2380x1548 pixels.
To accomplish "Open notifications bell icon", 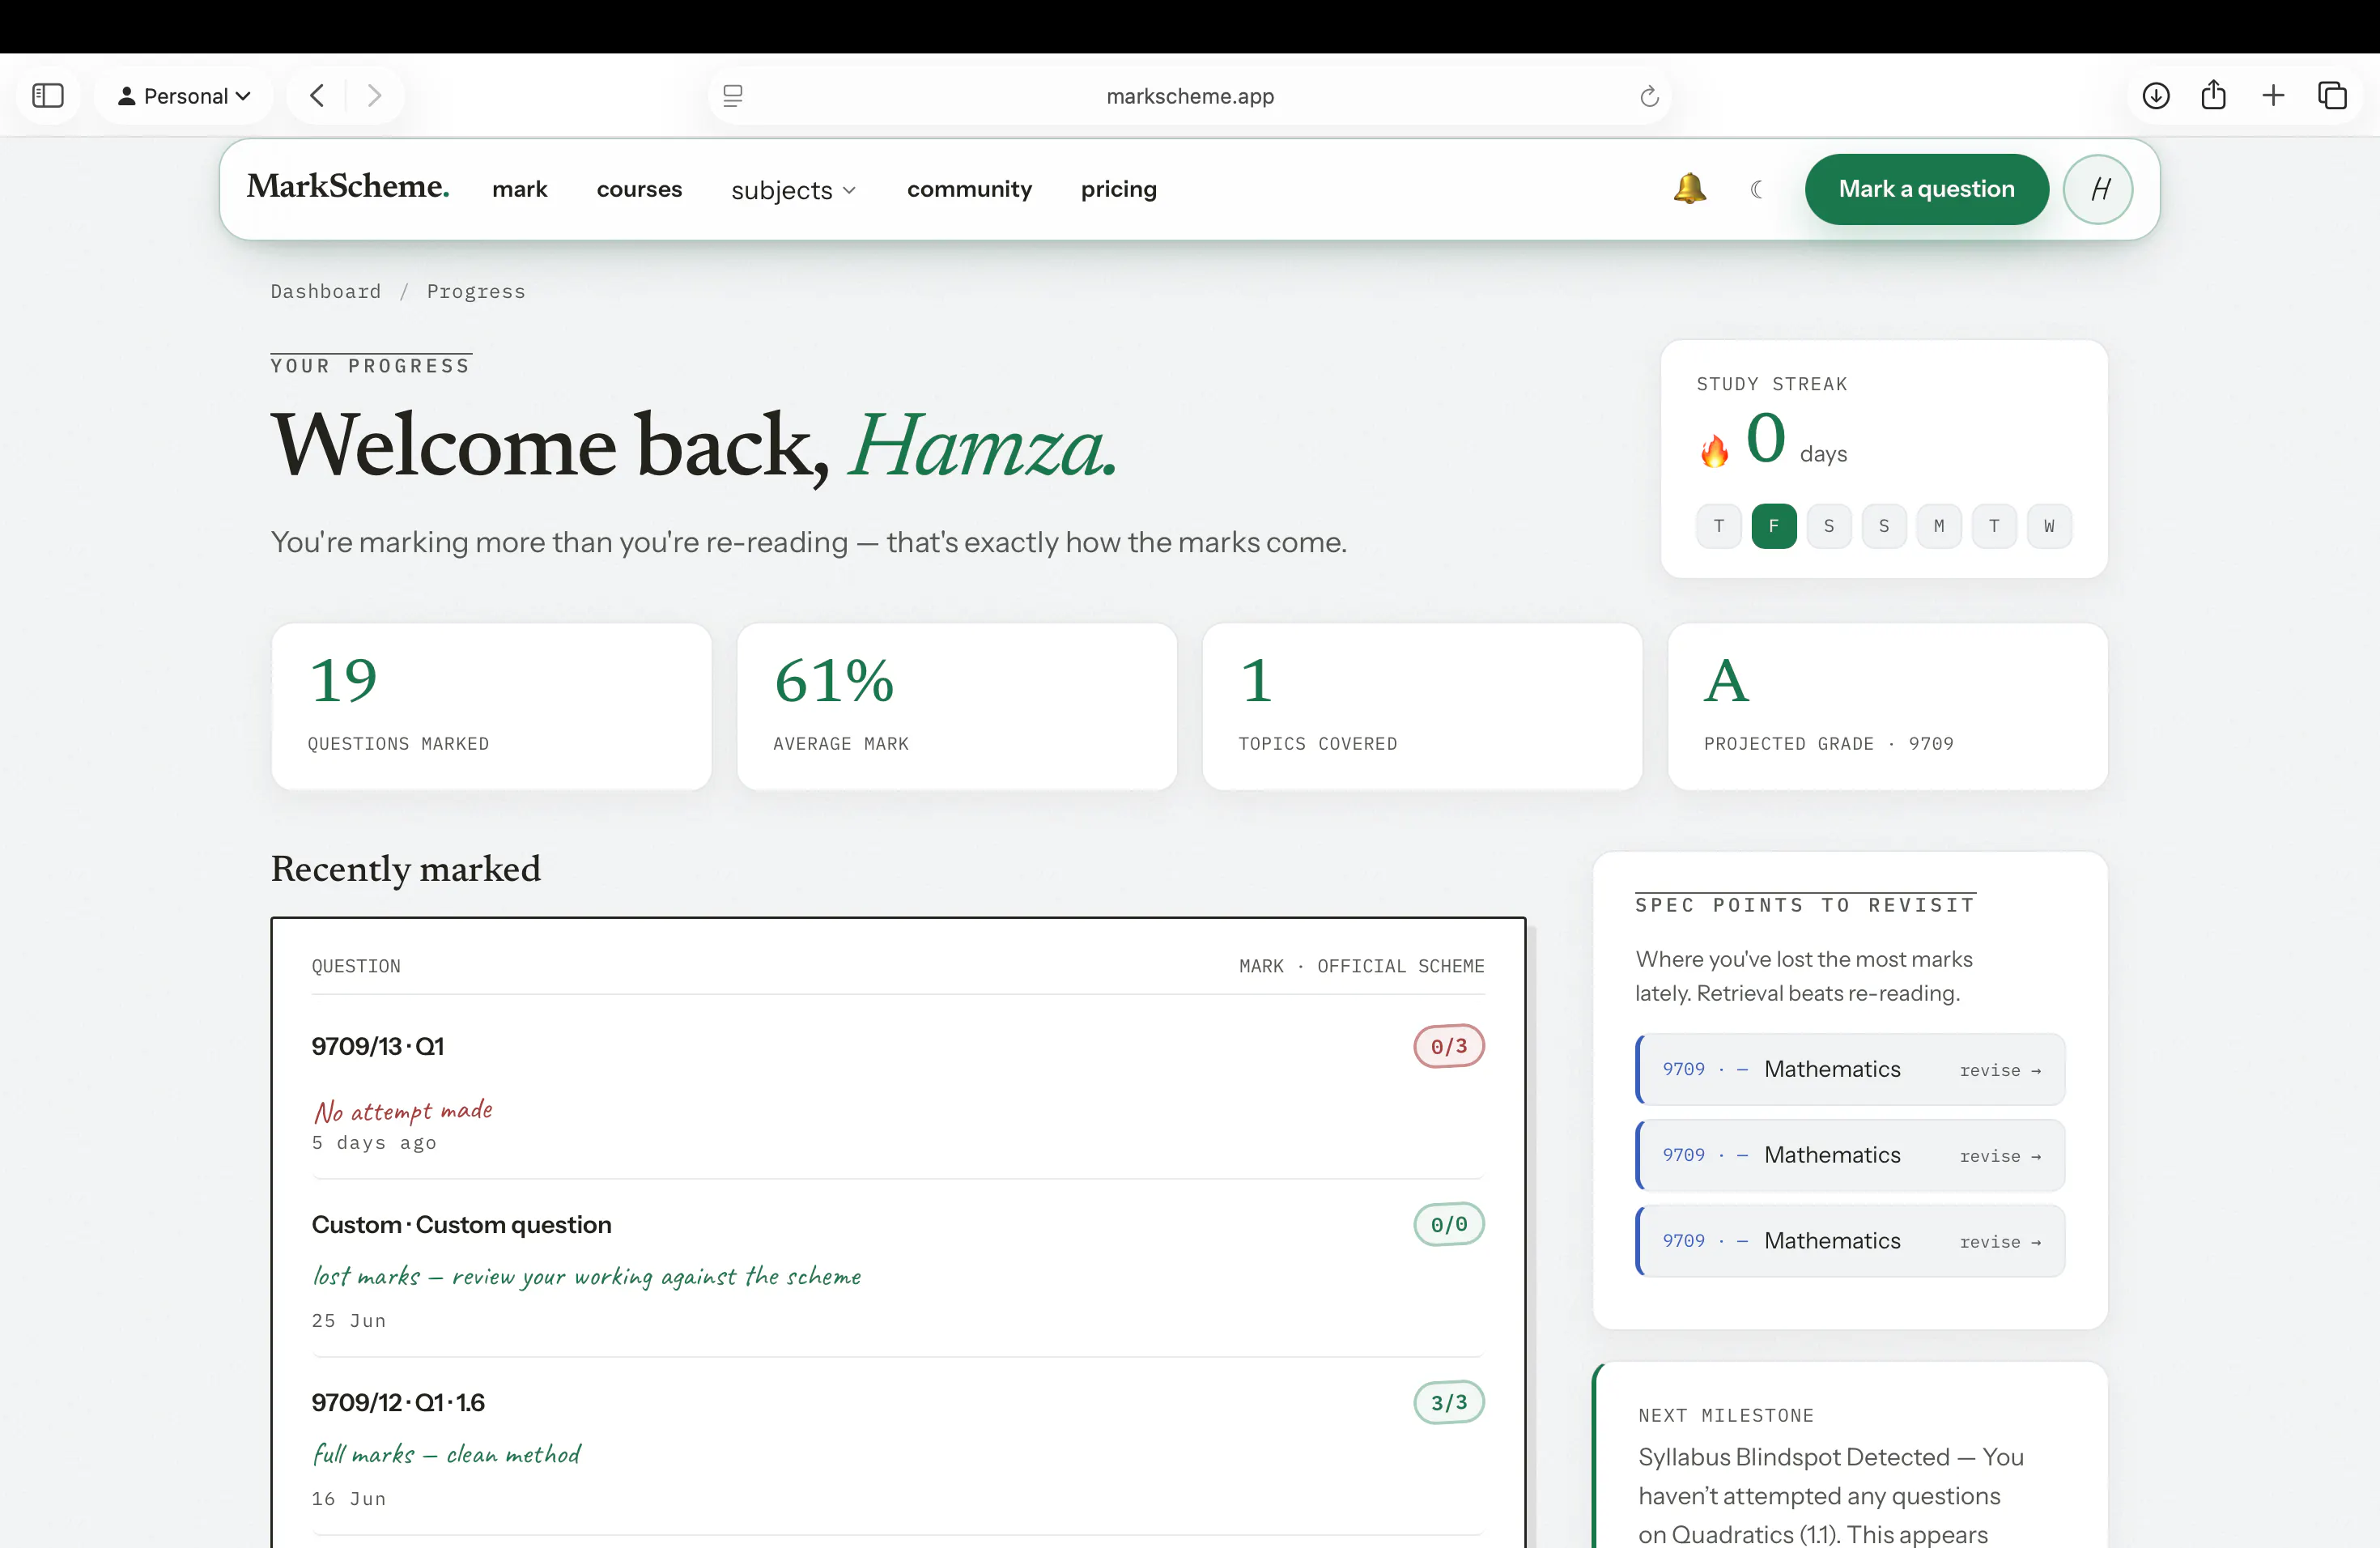I will pyautogui.click(x=1689, y=188).
